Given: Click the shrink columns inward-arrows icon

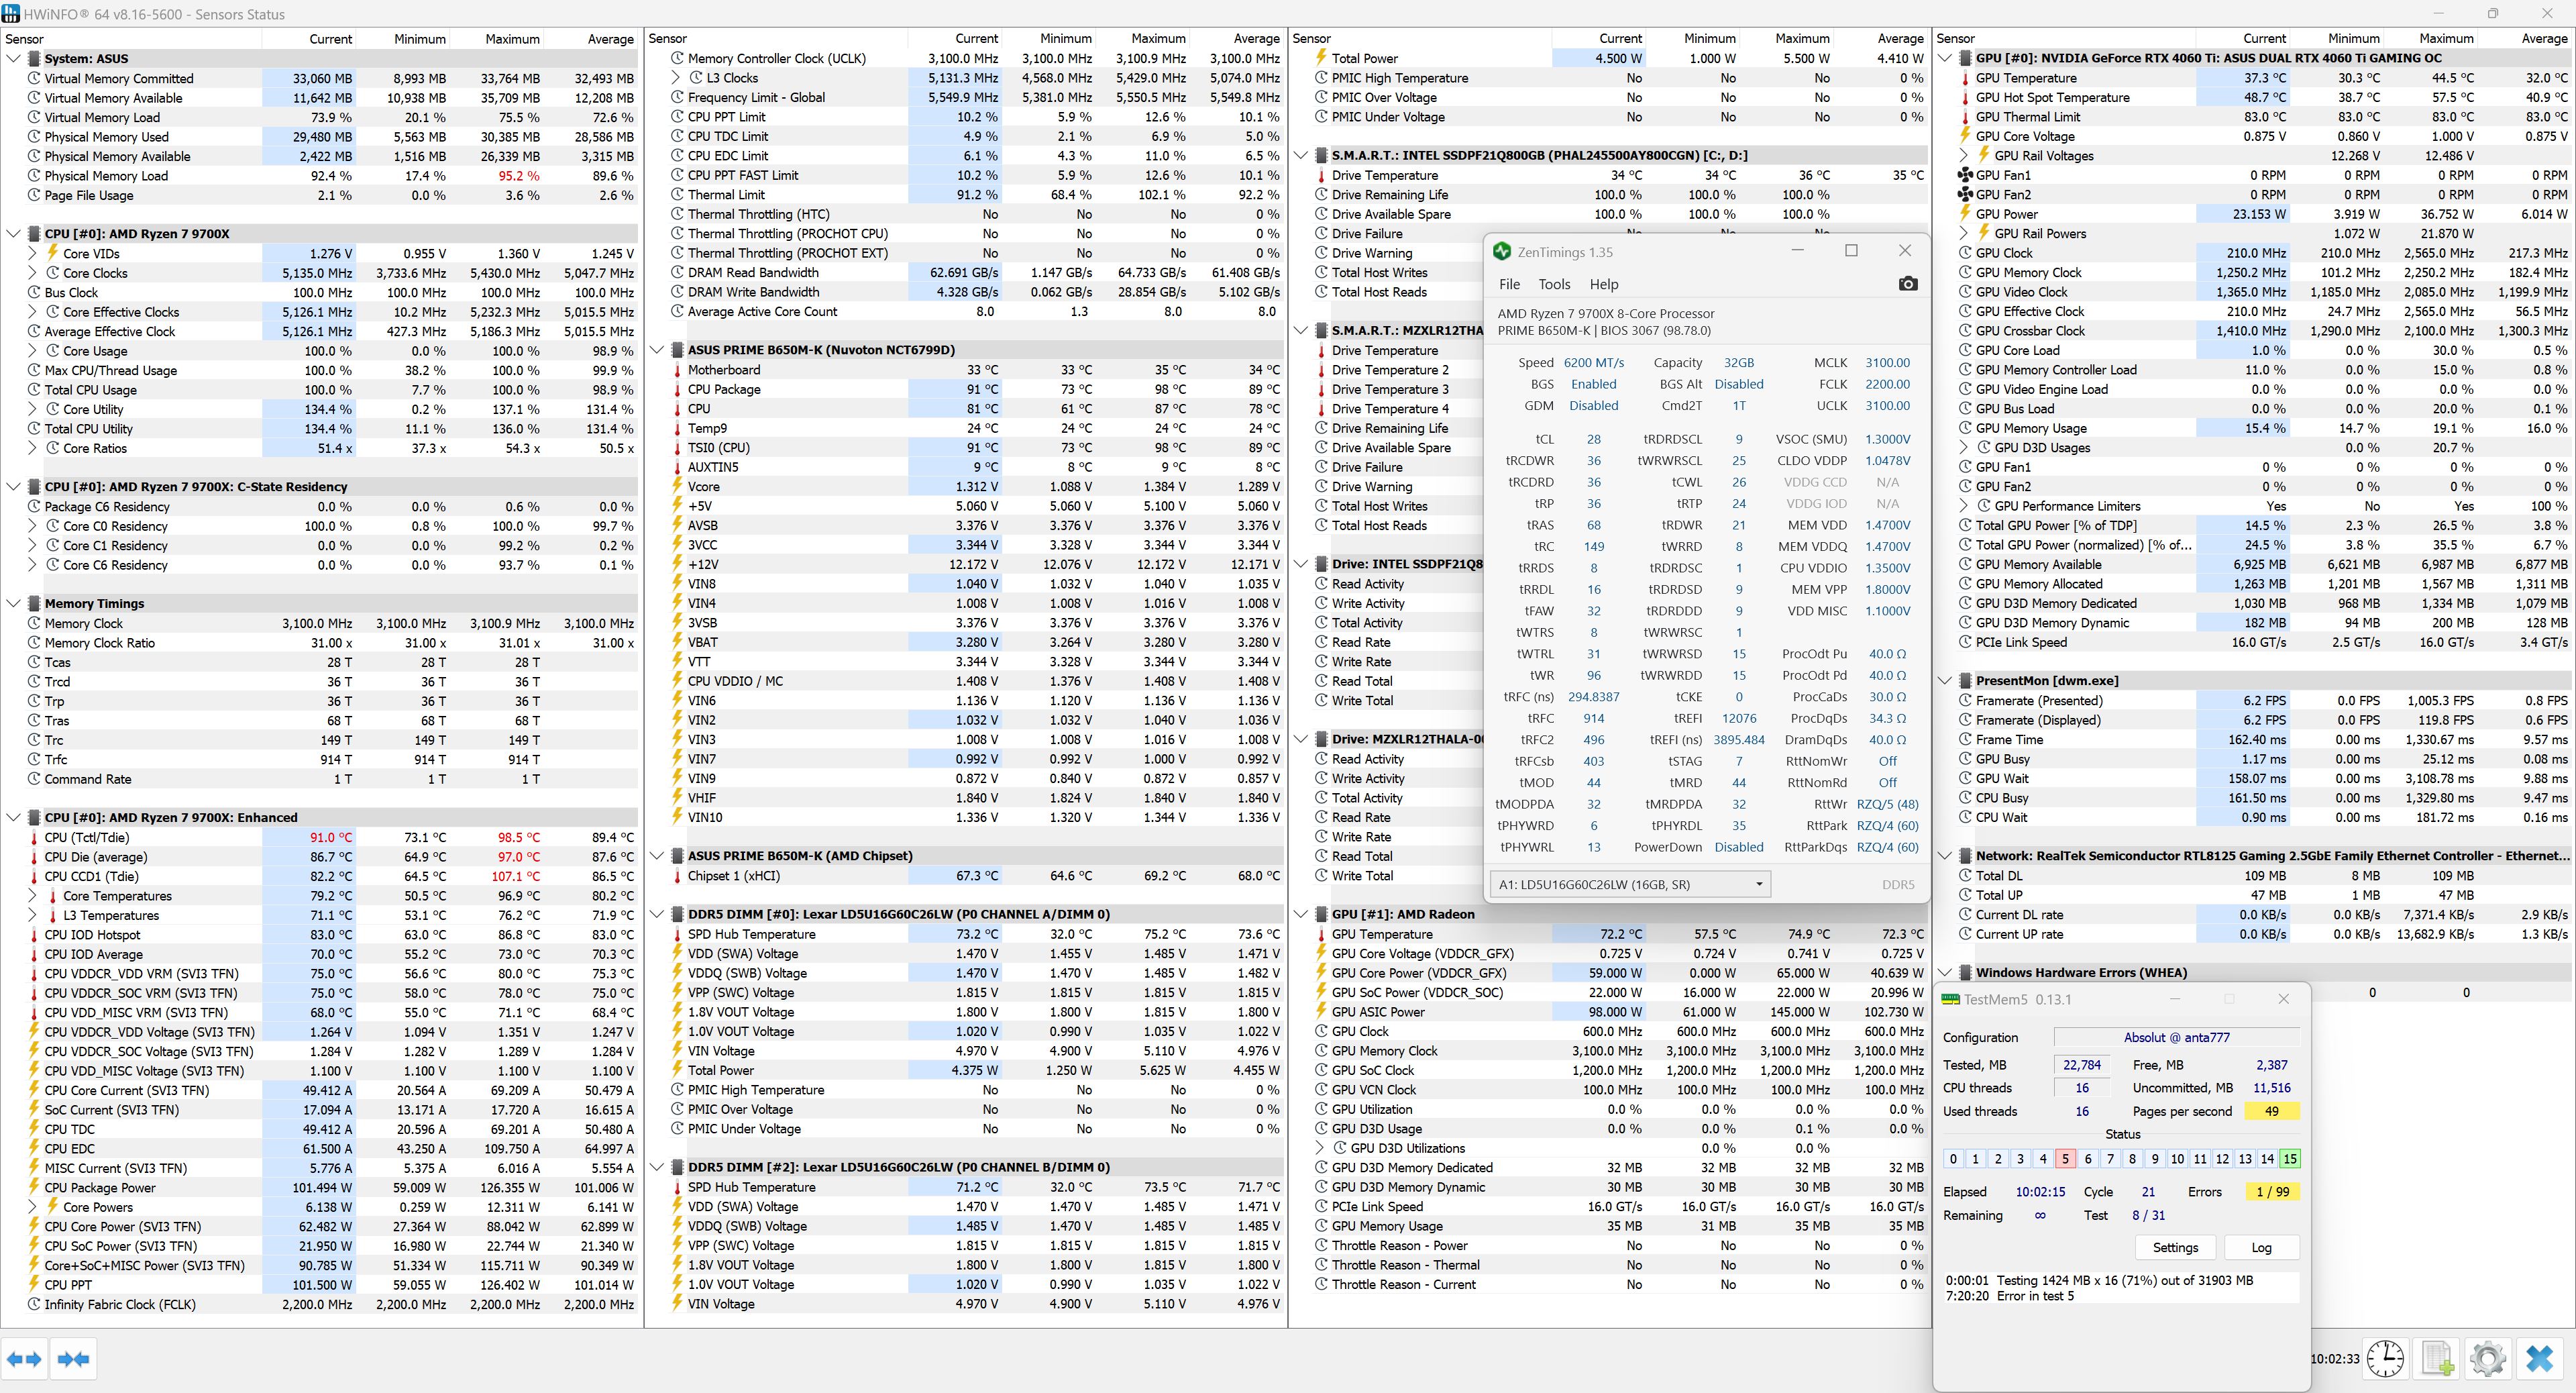Looking at the screenshot, I should pyautogui.click(x=73, y=1359).
